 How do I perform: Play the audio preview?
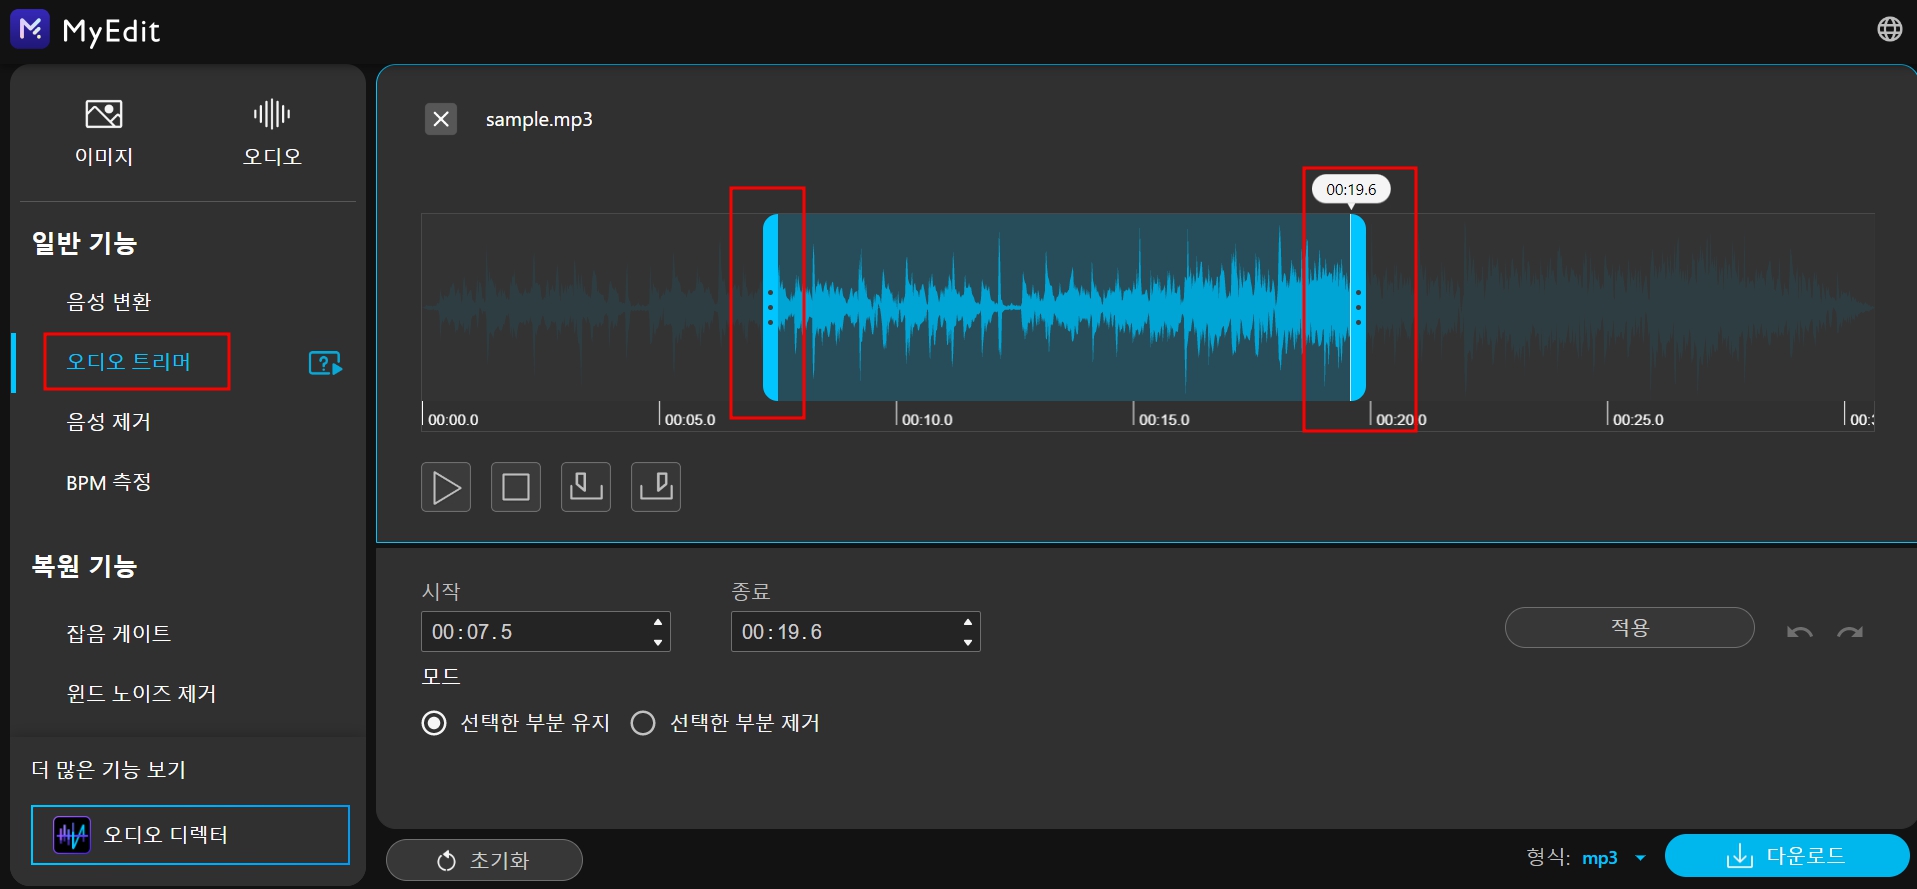tap(446, 487)
